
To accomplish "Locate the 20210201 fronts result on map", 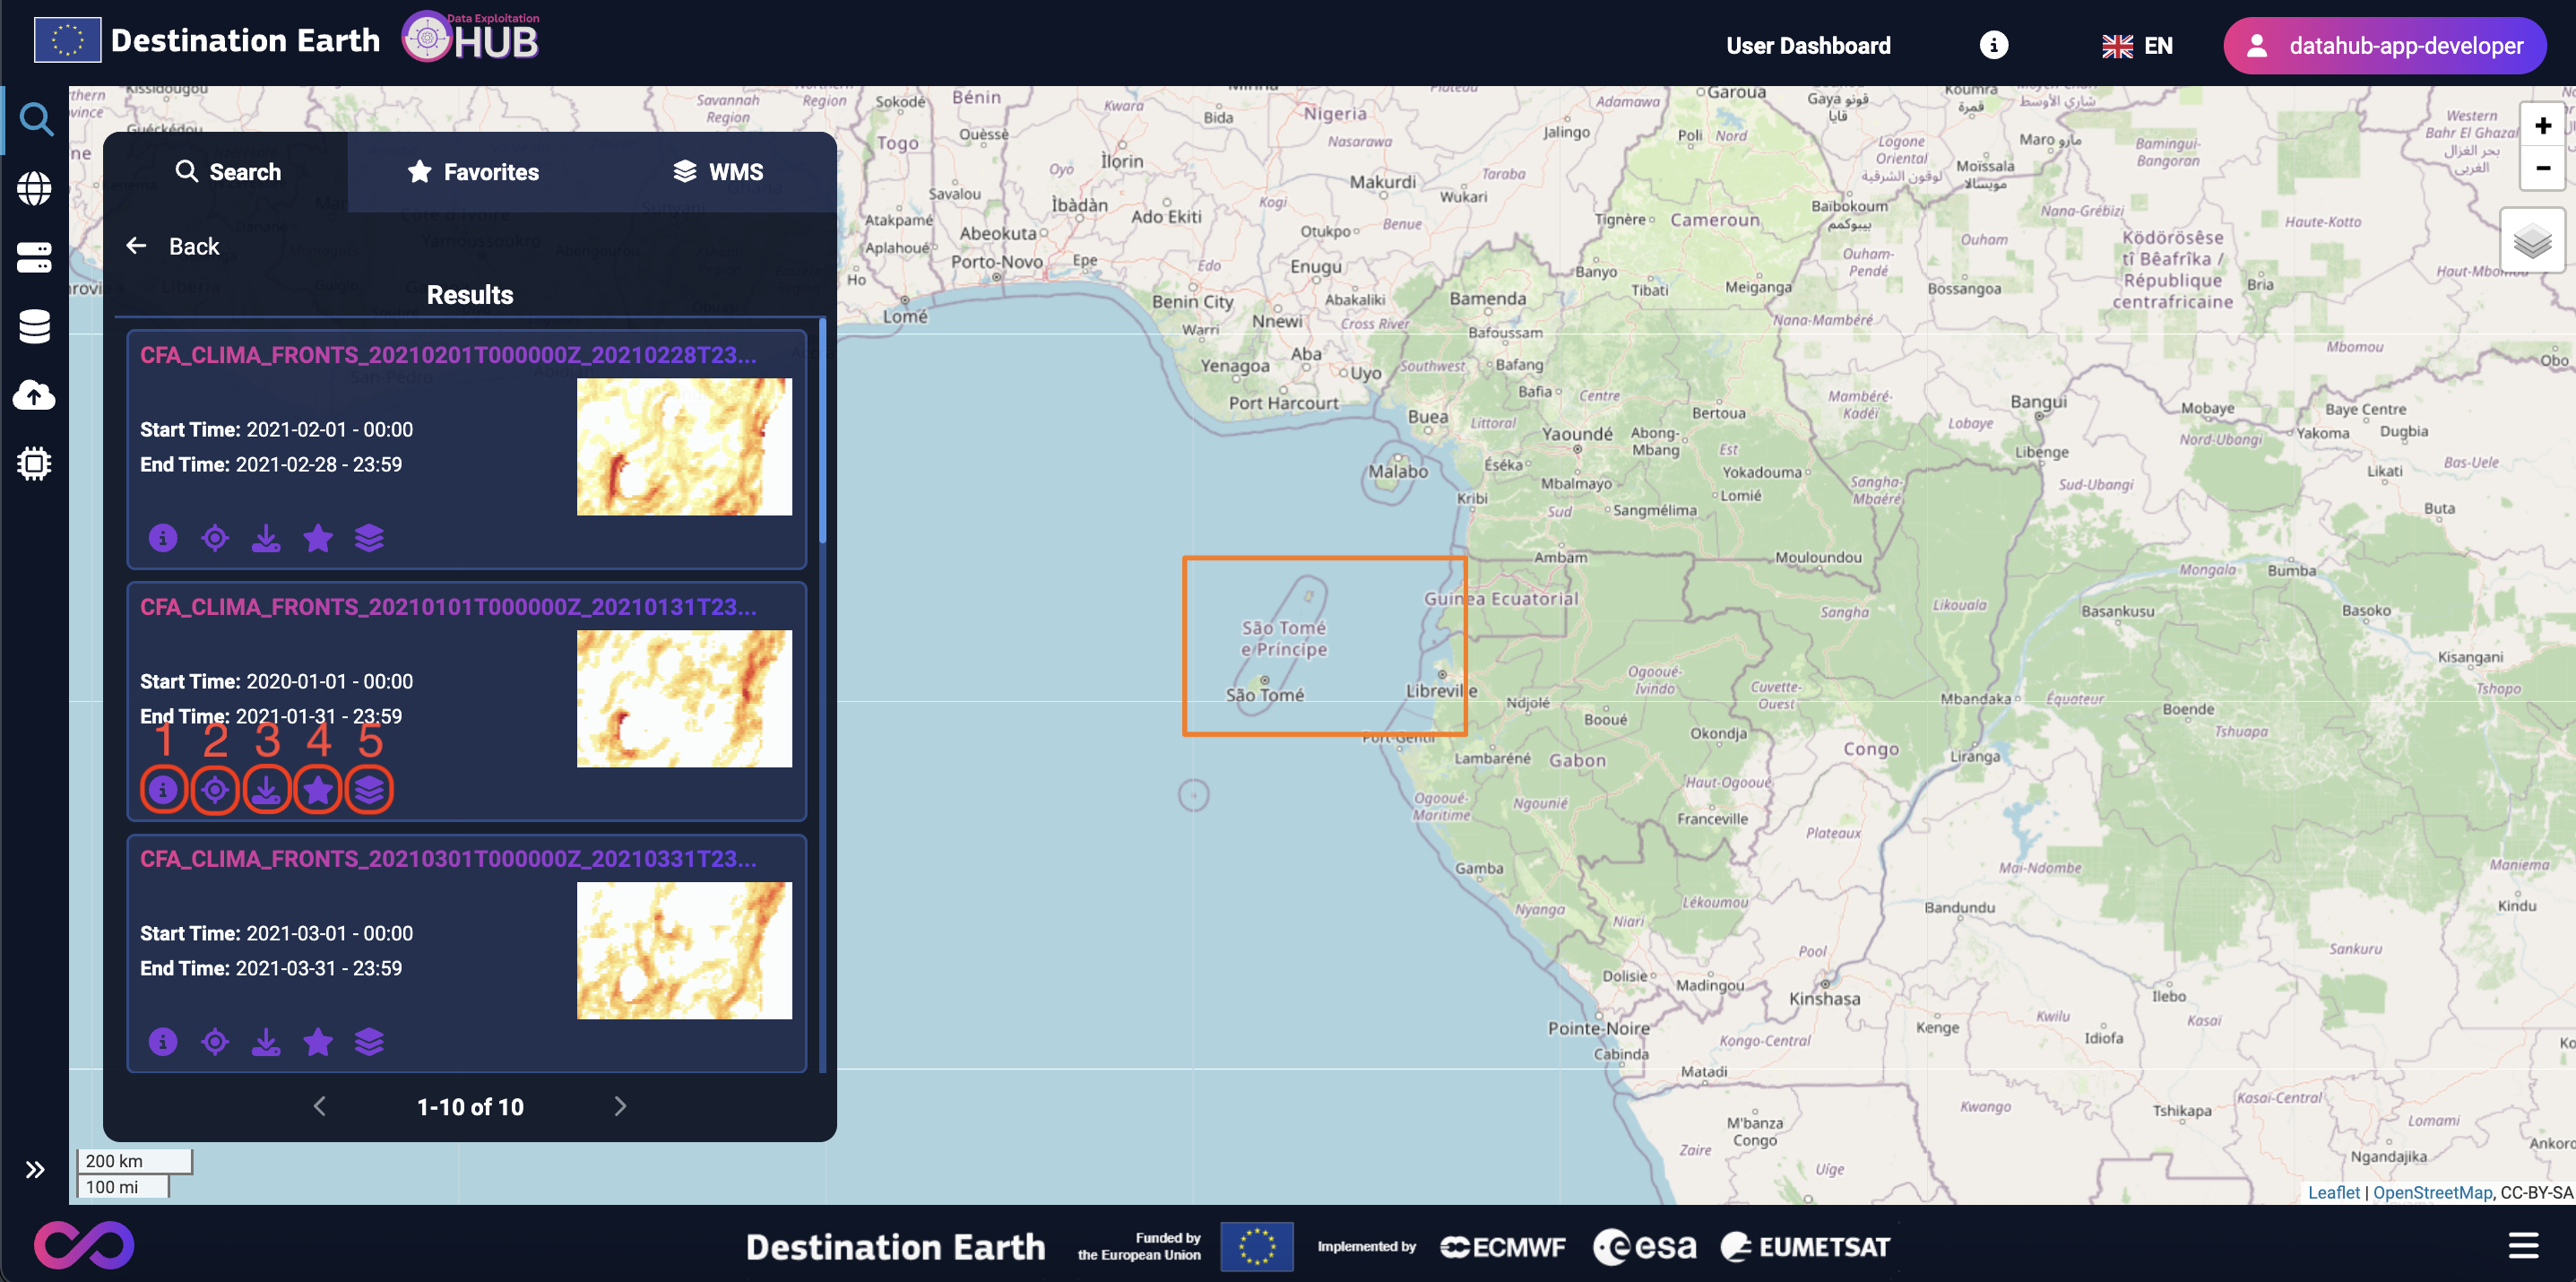I will coord(215,538).
